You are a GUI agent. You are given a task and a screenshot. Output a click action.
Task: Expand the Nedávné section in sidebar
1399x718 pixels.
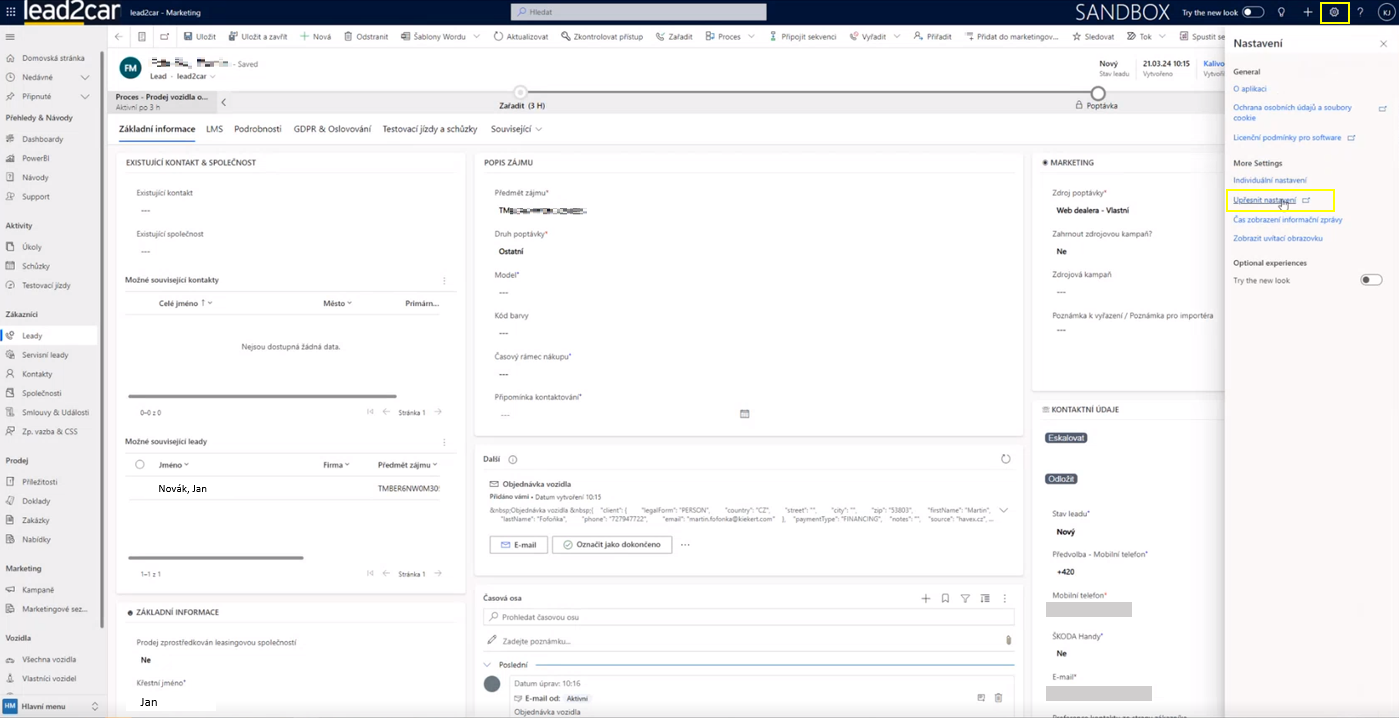(x=85, y=78)
